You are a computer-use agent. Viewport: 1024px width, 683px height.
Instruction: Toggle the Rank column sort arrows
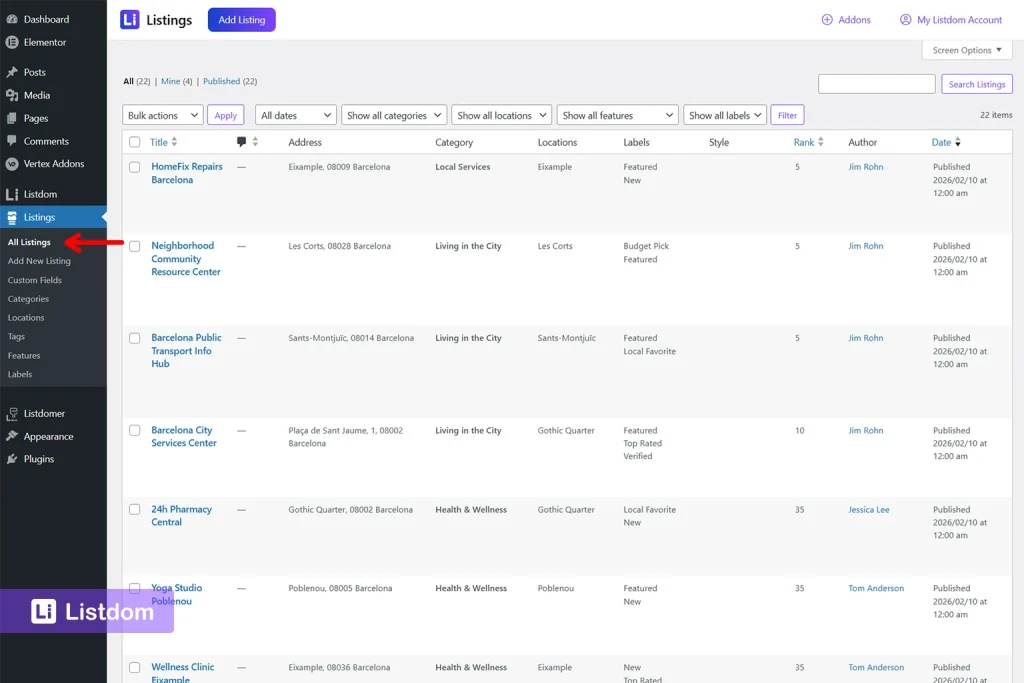821,142
